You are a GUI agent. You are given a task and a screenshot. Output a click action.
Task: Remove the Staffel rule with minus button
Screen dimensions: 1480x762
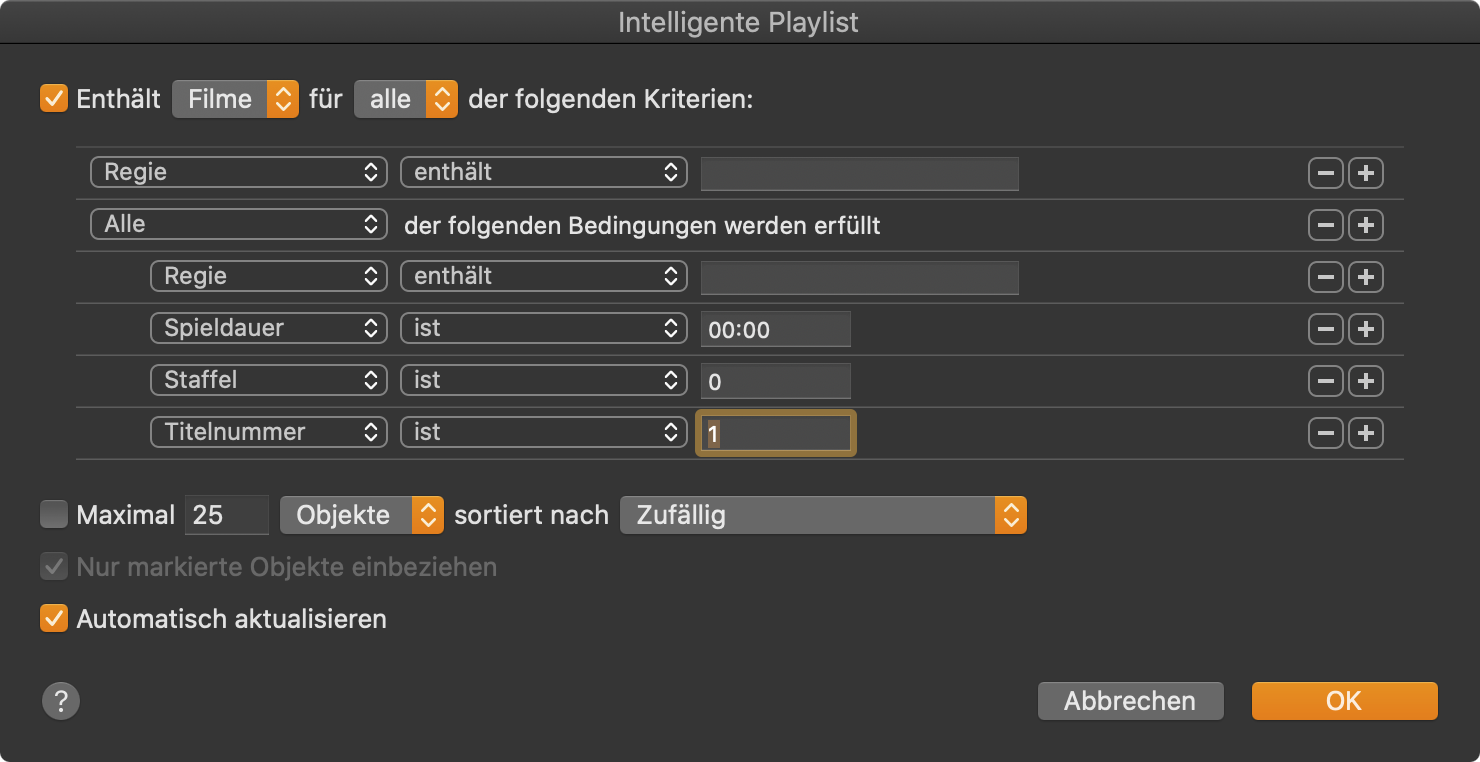1325,381
